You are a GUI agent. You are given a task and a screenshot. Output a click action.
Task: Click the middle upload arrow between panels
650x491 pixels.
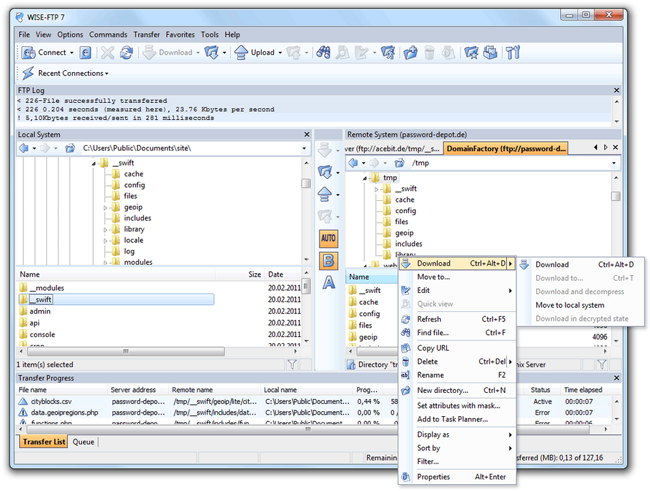pyautogui.click(x=325, y=194)
